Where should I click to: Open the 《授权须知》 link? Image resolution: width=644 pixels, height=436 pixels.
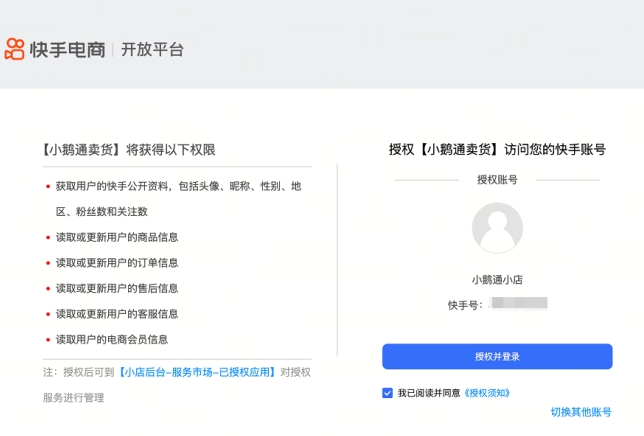point(487,393)
